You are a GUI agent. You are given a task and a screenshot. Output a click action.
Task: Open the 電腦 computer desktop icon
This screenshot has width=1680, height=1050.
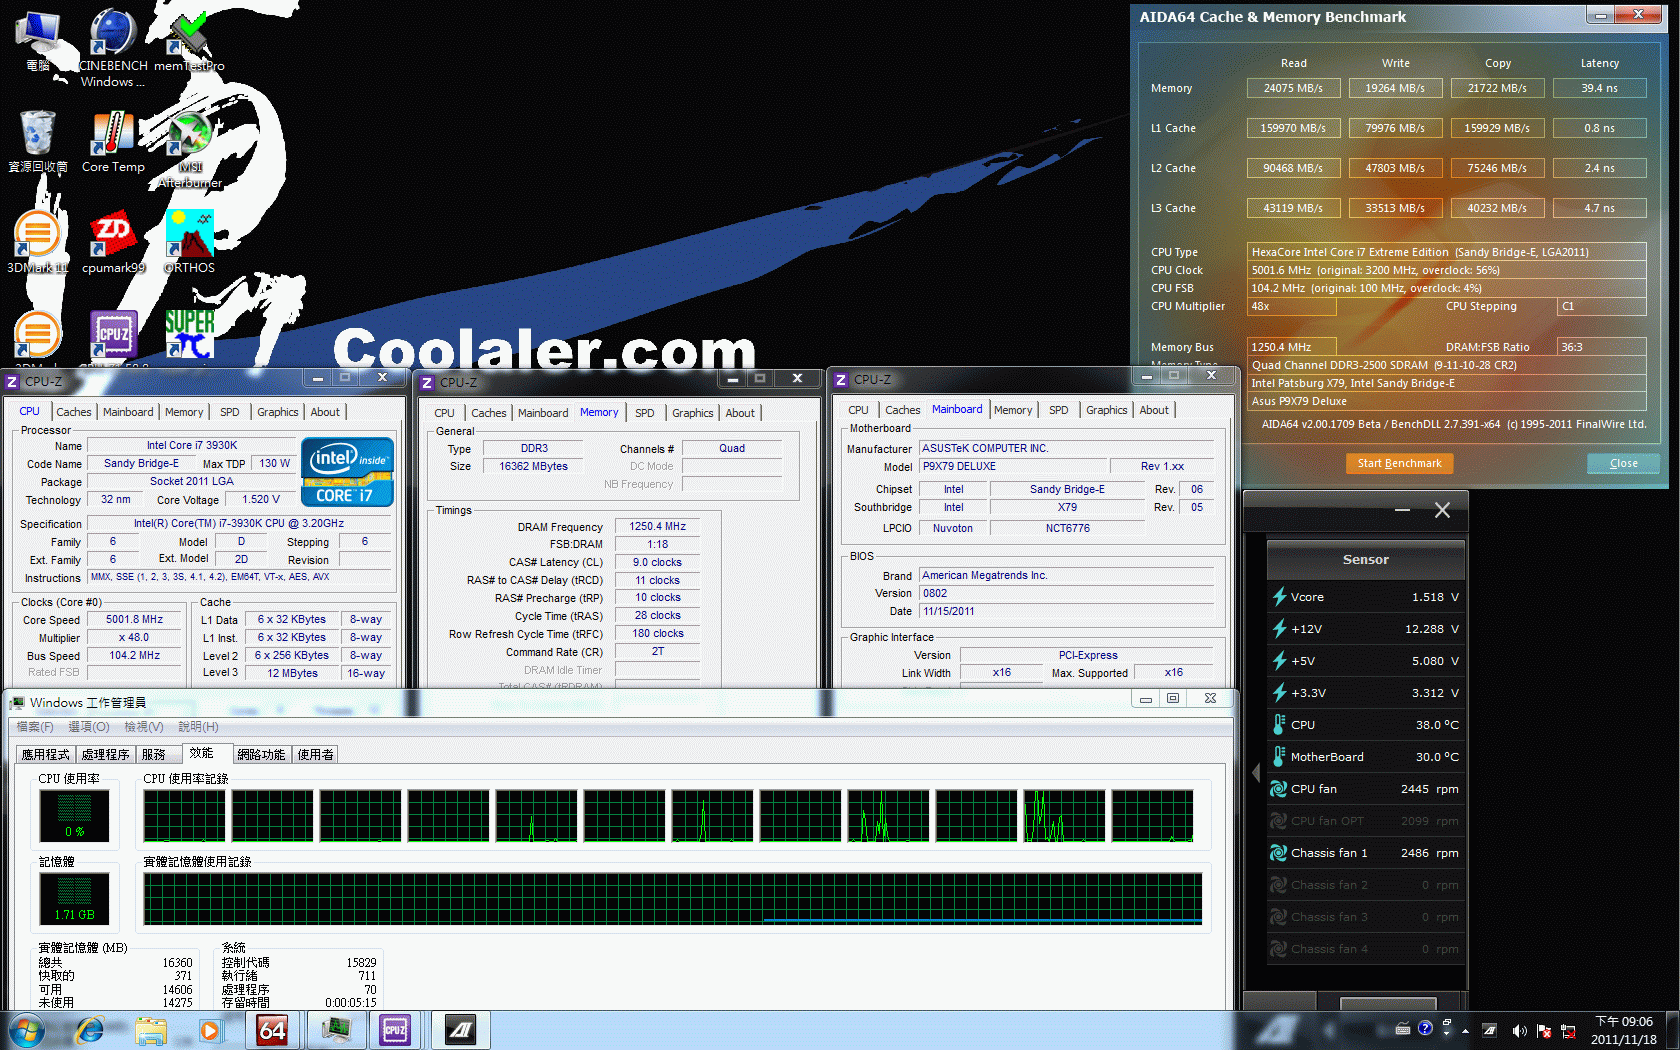click(37, 40)
